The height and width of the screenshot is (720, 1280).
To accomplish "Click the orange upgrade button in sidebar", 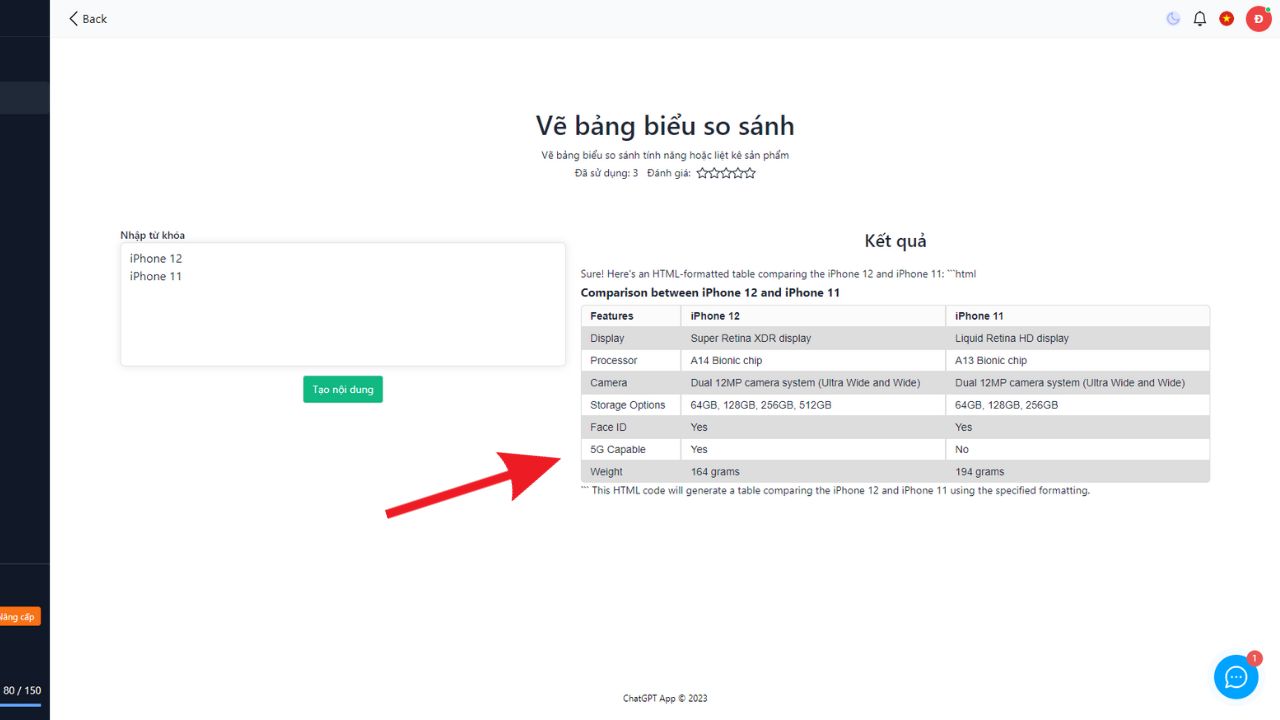I will pos(19,617).
